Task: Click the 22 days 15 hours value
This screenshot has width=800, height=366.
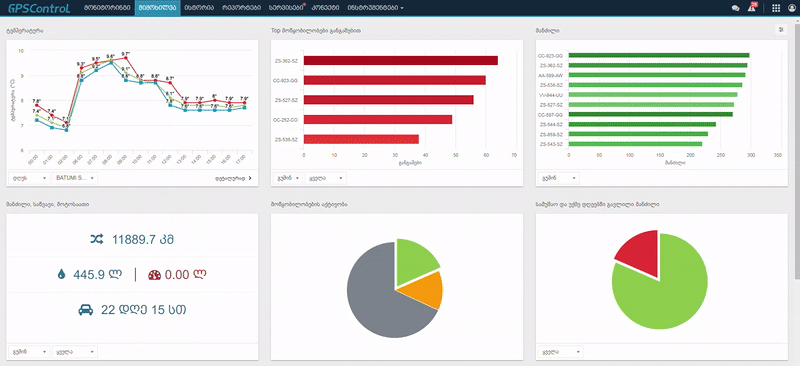Action: [x=143, y=310]
